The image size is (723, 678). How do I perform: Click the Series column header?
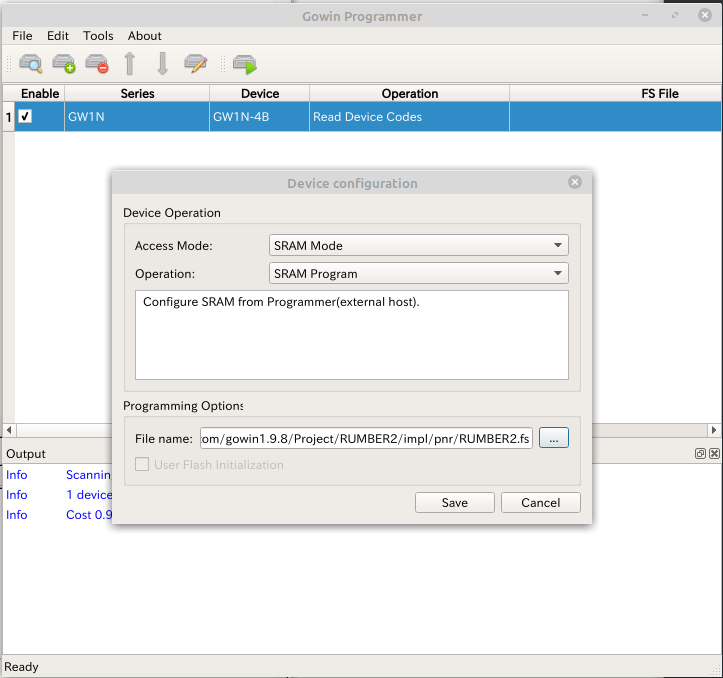[137, 93]
